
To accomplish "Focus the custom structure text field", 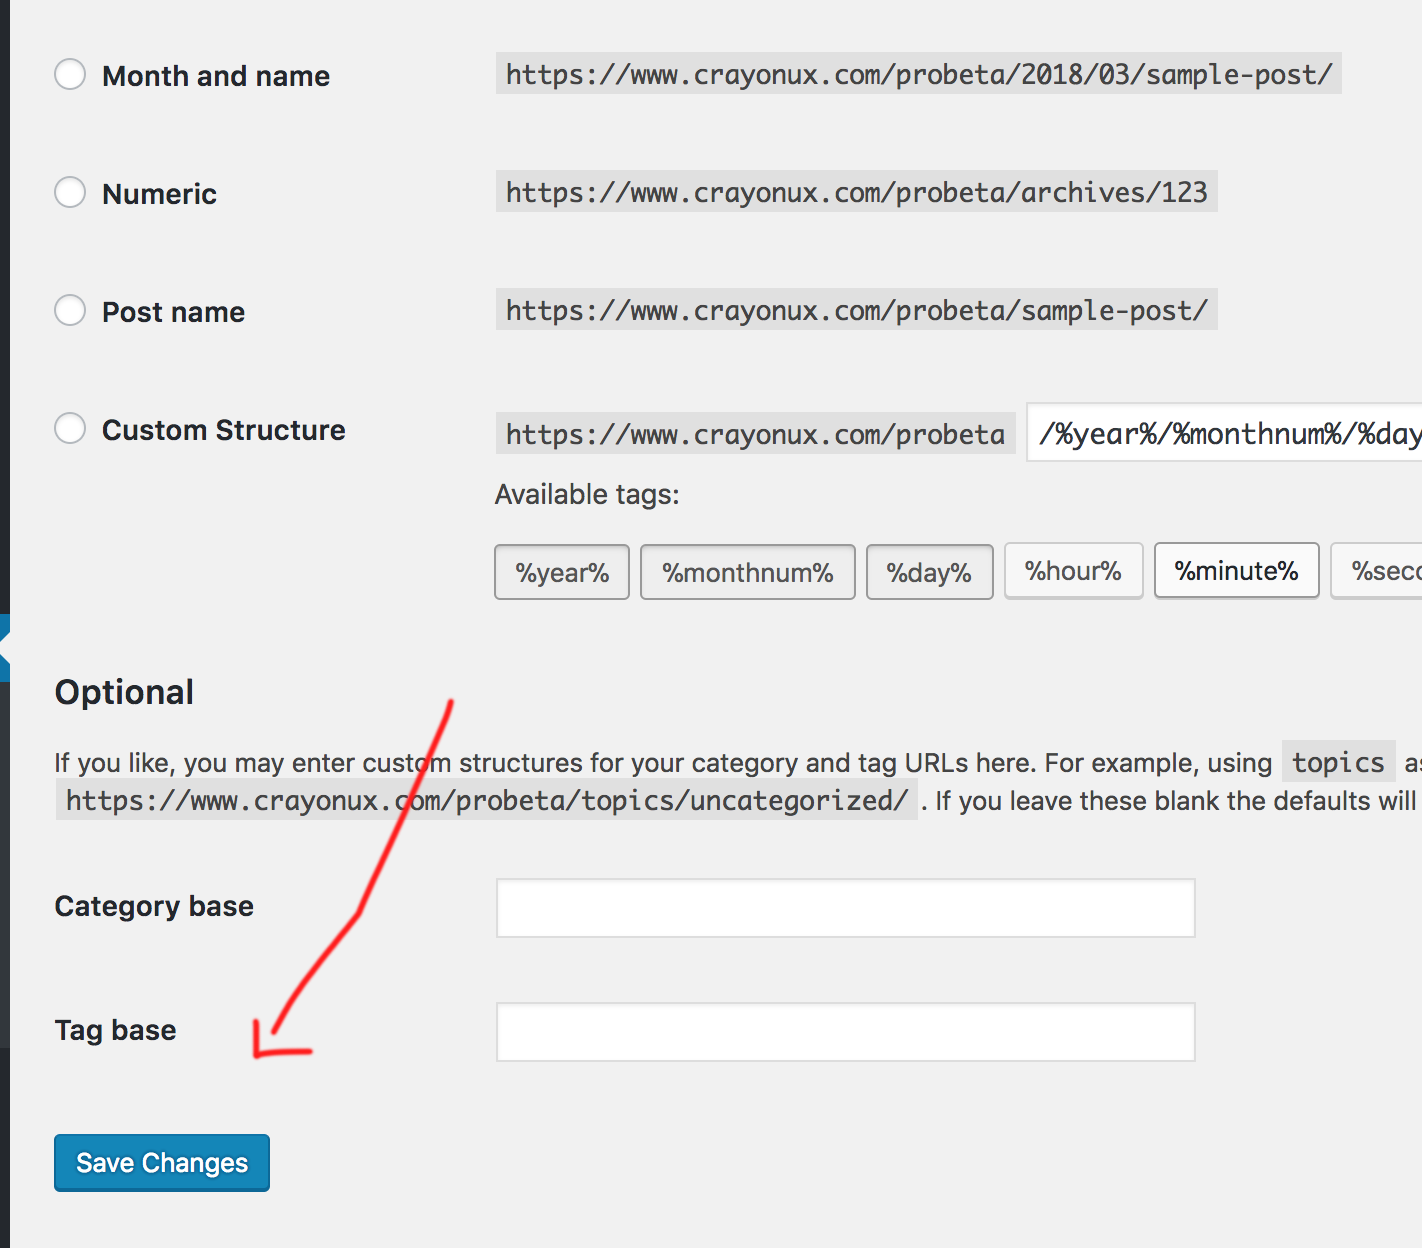I will click(1225, 433).
